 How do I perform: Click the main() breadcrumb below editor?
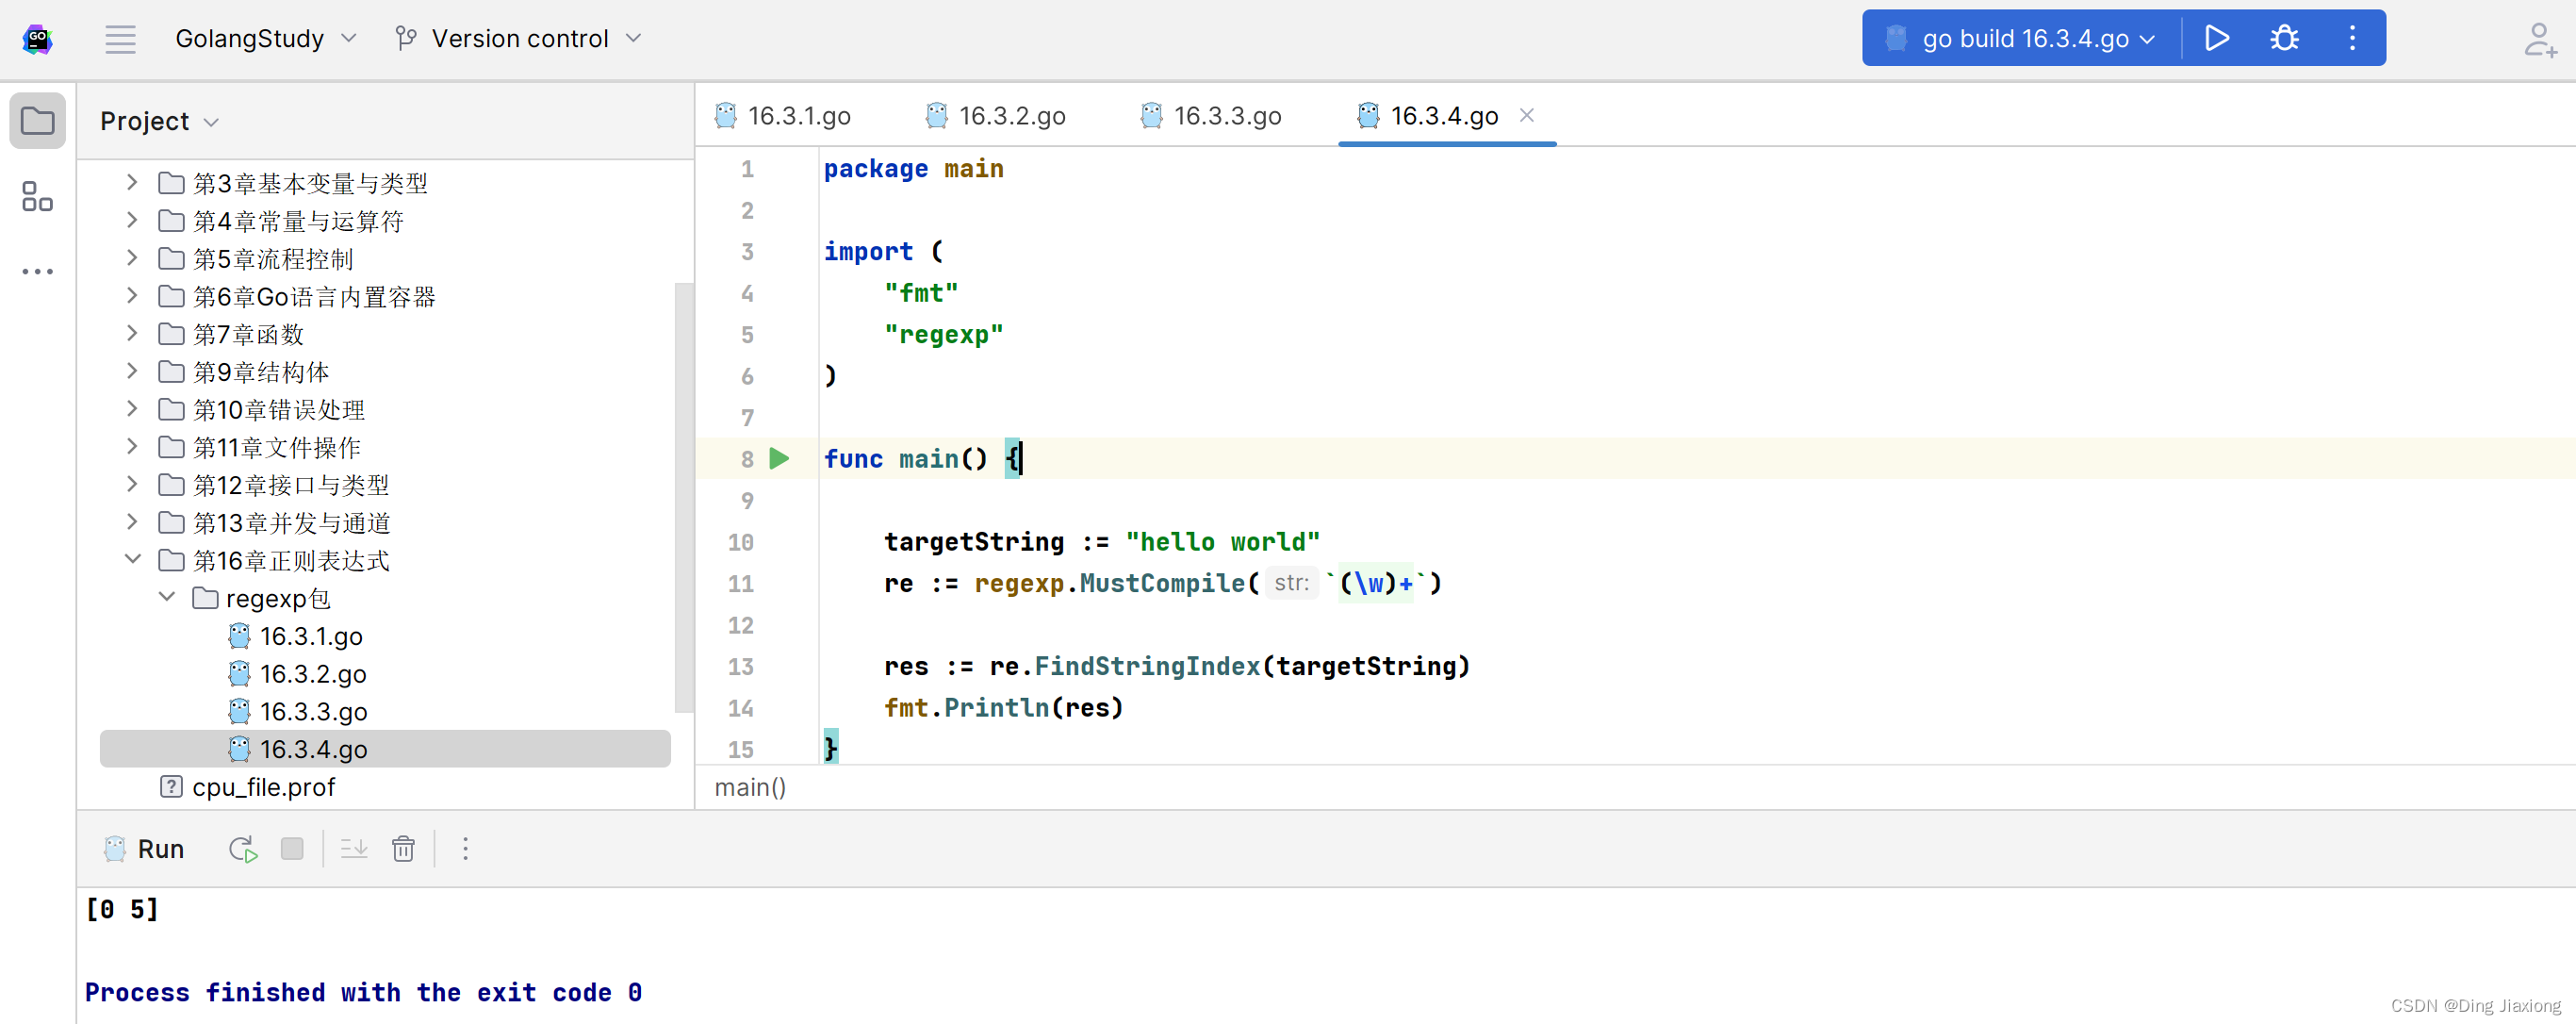coord(750,788)
